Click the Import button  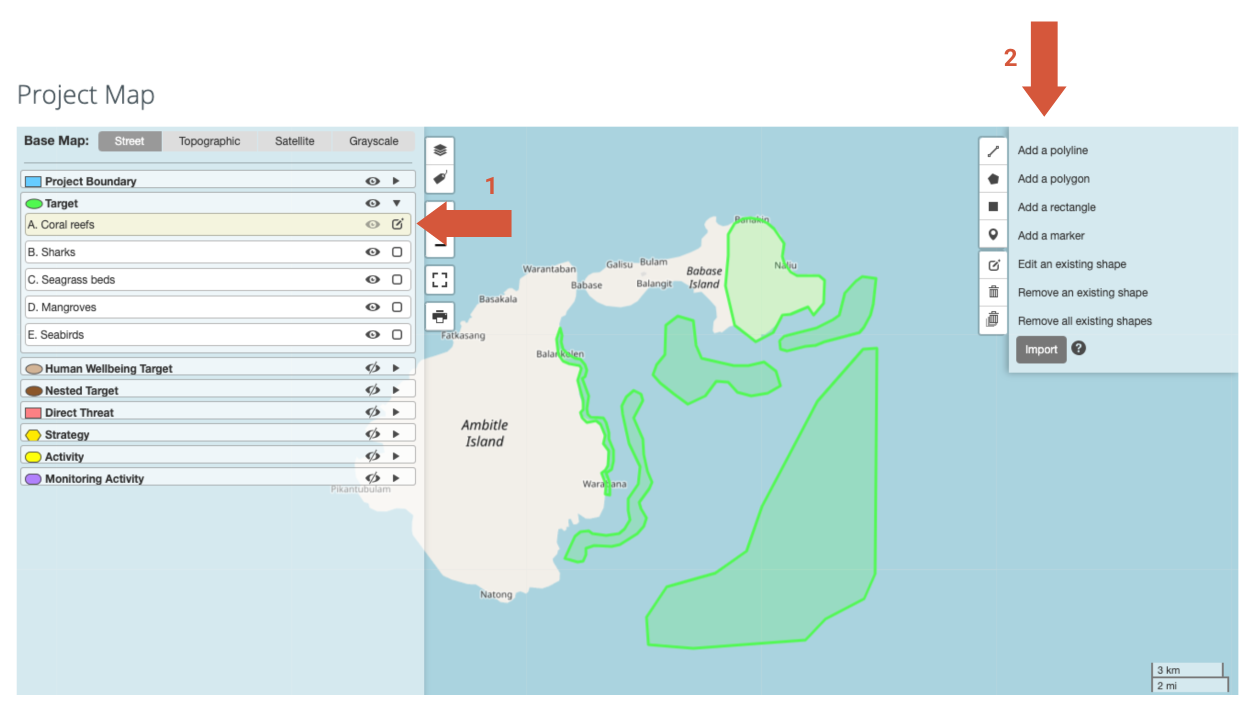tap(1040, 349)
